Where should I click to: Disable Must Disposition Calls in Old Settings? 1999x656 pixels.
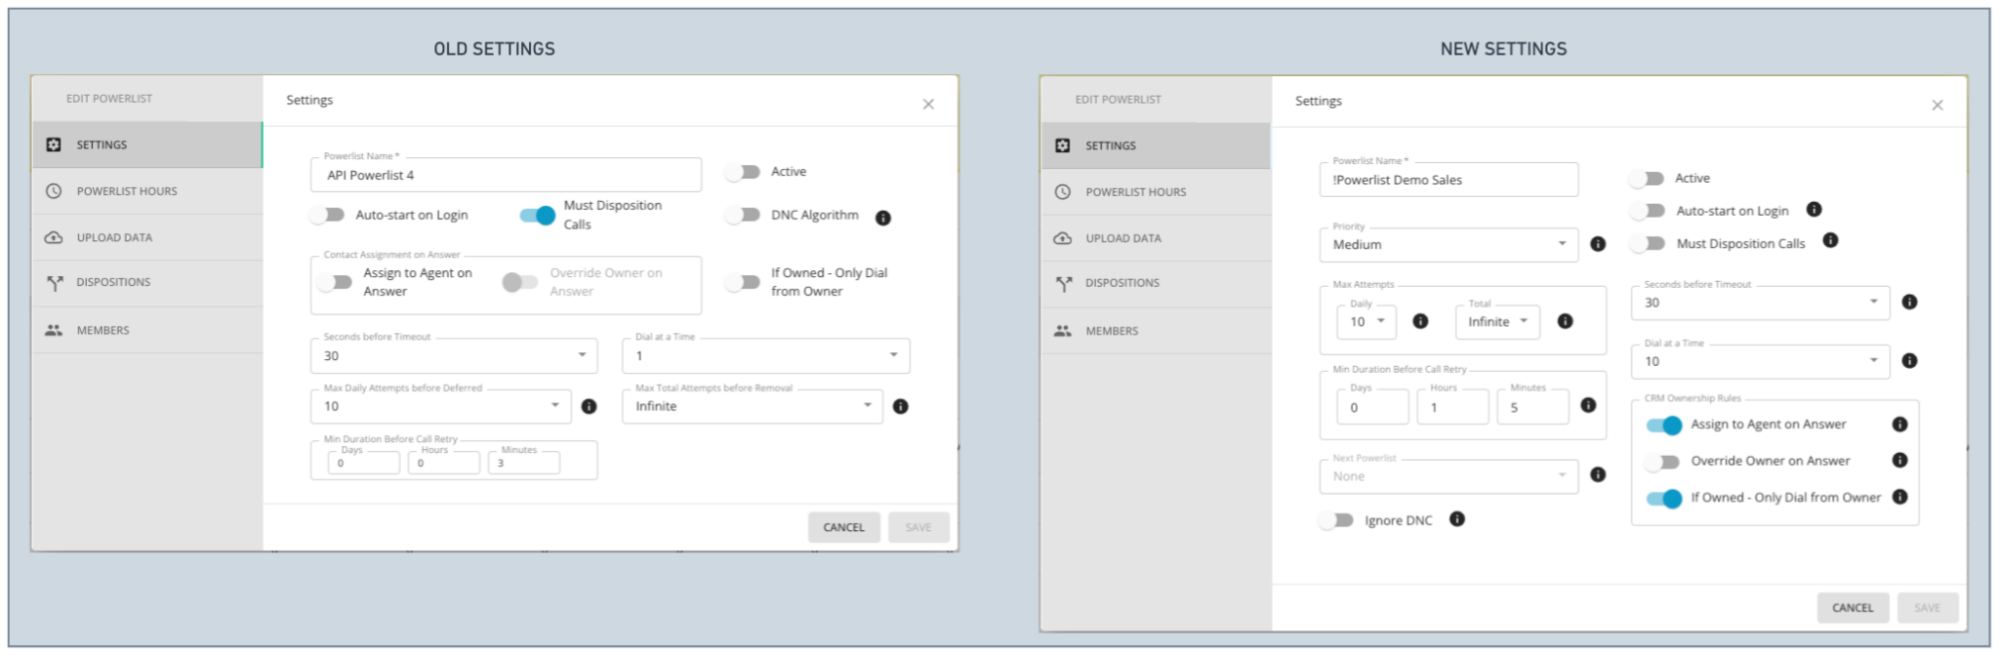coord(538,215)
